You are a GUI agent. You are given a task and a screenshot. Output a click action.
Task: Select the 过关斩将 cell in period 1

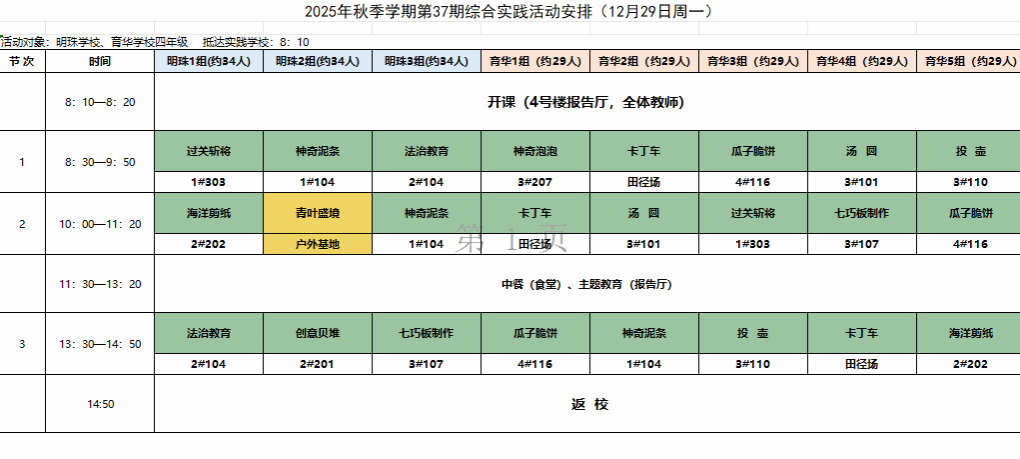pos(209,151)
